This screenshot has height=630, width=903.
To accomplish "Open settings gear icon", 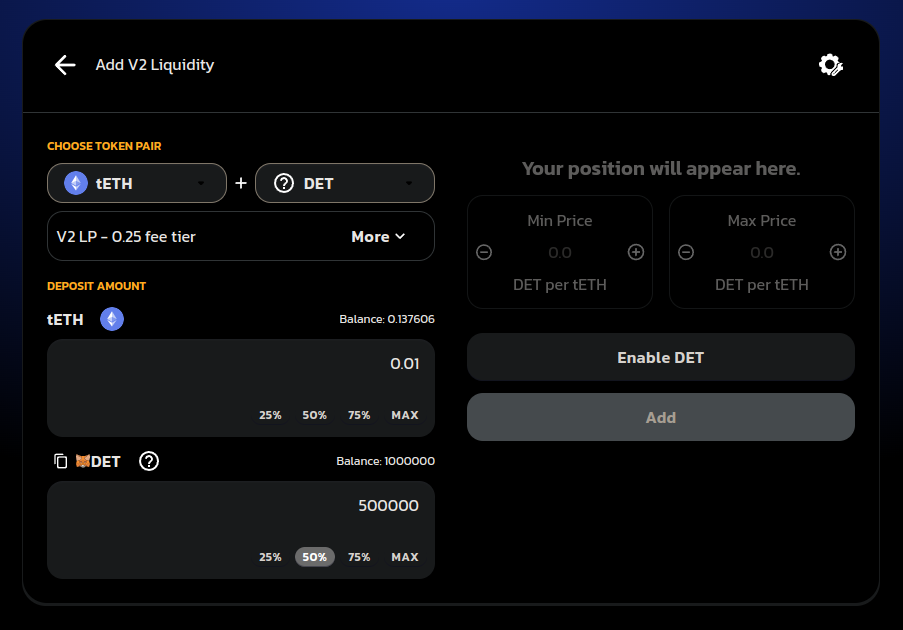I will 830,65.
